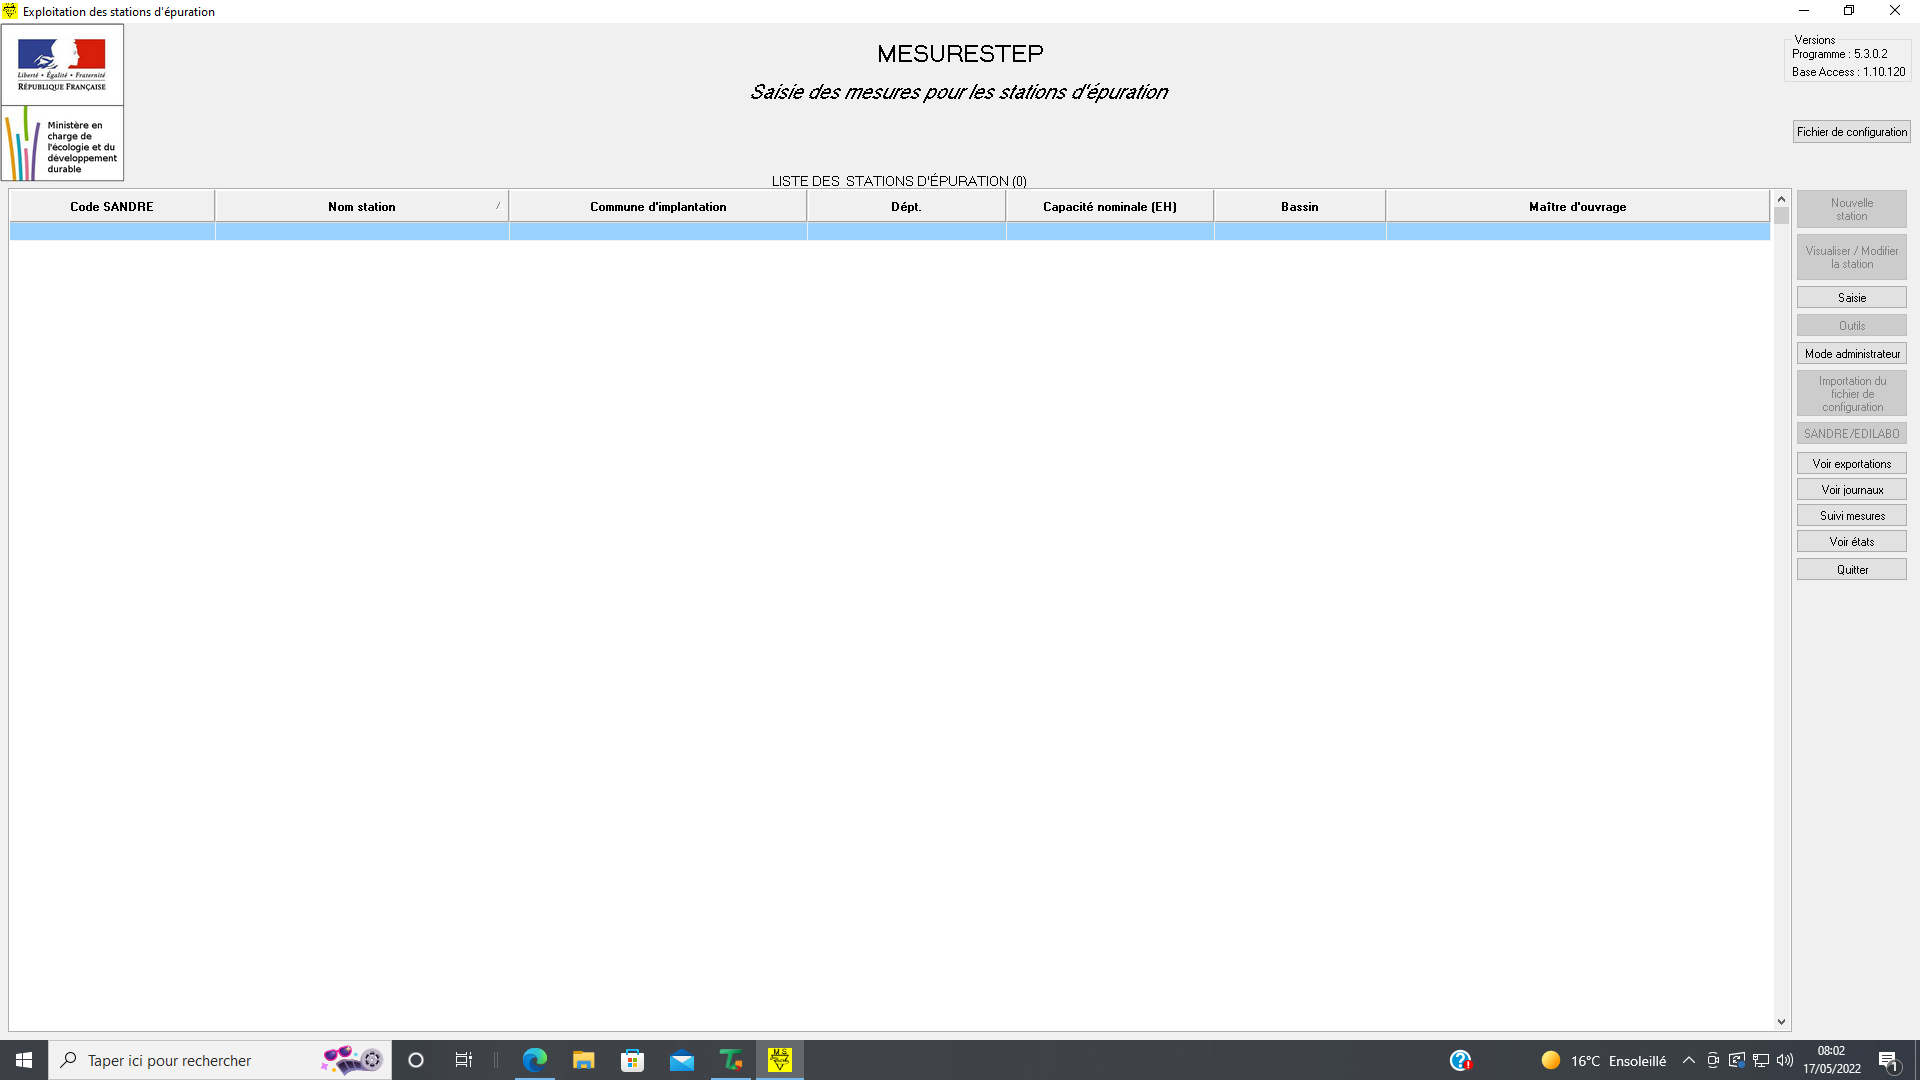Viewport: 1920px width, 1080px height.
Task: Click Visualiser / Modifier la station
Action: pyautogui.click(x=1851, y=258)
